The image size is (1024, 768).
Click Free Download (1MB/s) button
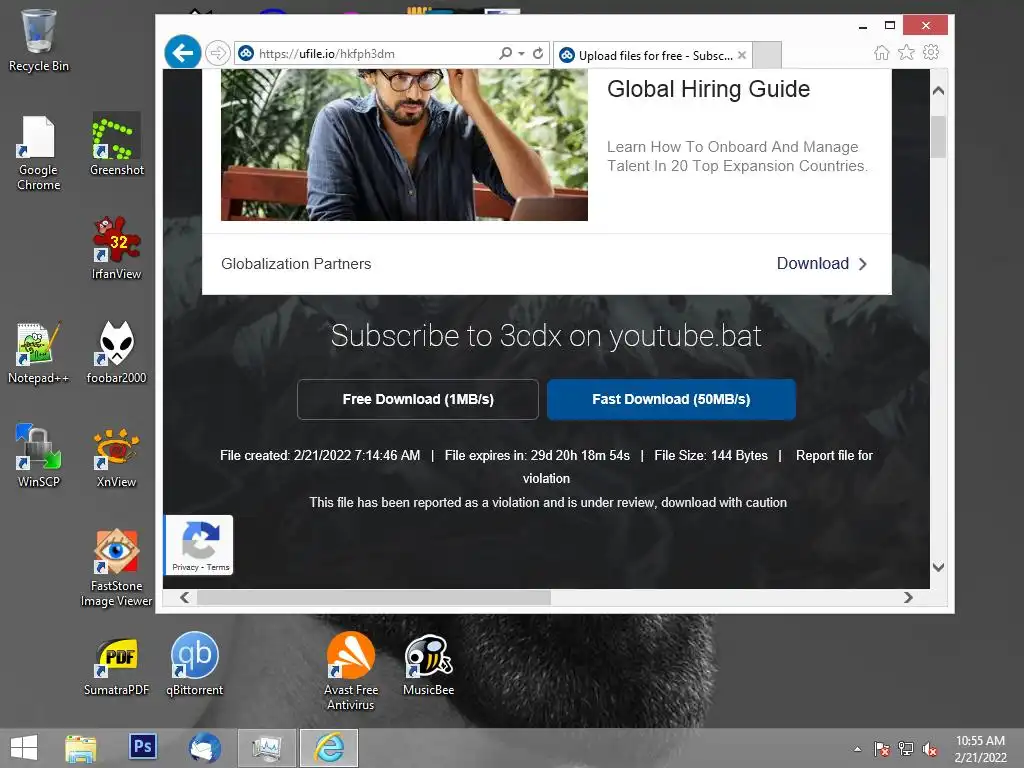click(418, 399)
